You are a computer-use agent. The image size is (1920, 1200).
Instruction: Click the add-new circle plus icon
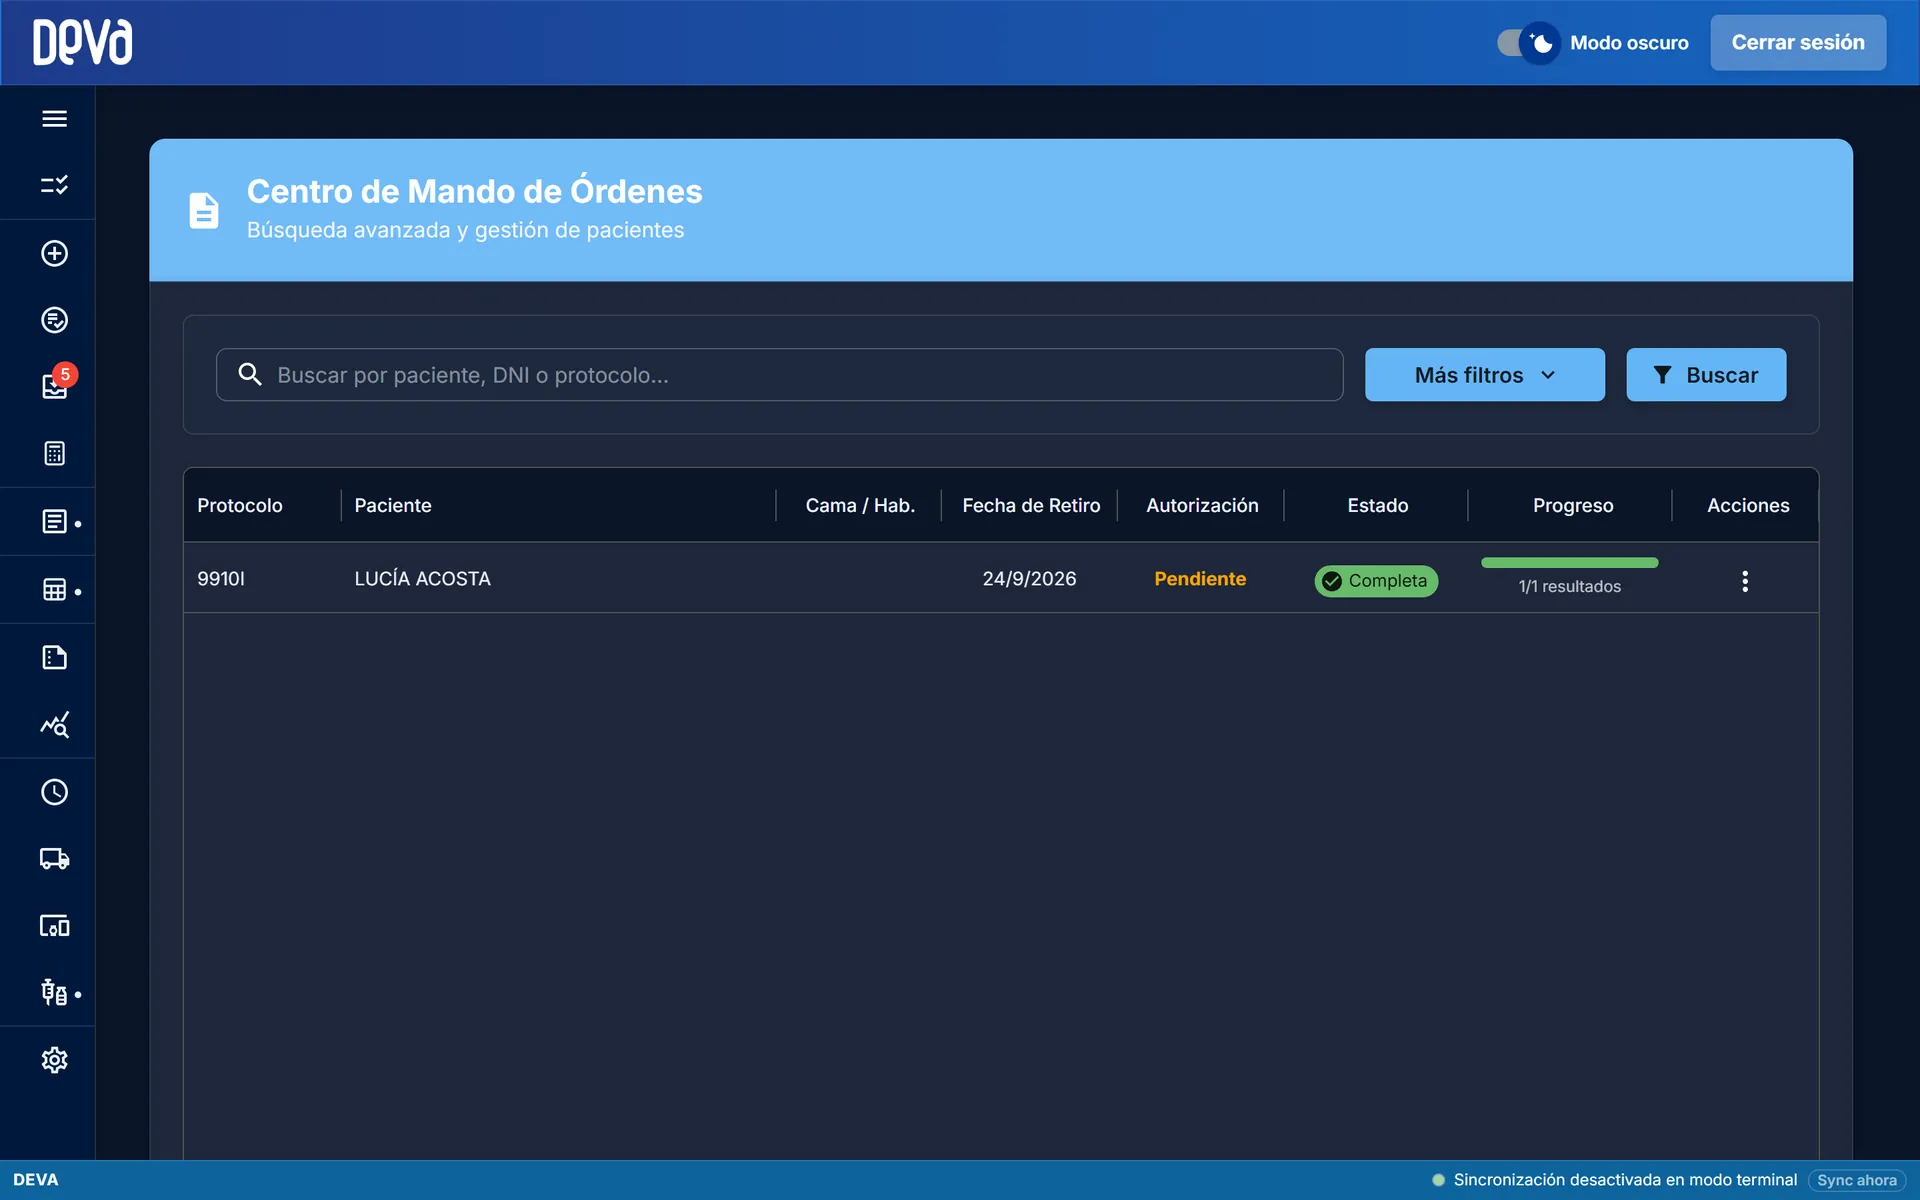pyautogui.click(x=54, y=253)
